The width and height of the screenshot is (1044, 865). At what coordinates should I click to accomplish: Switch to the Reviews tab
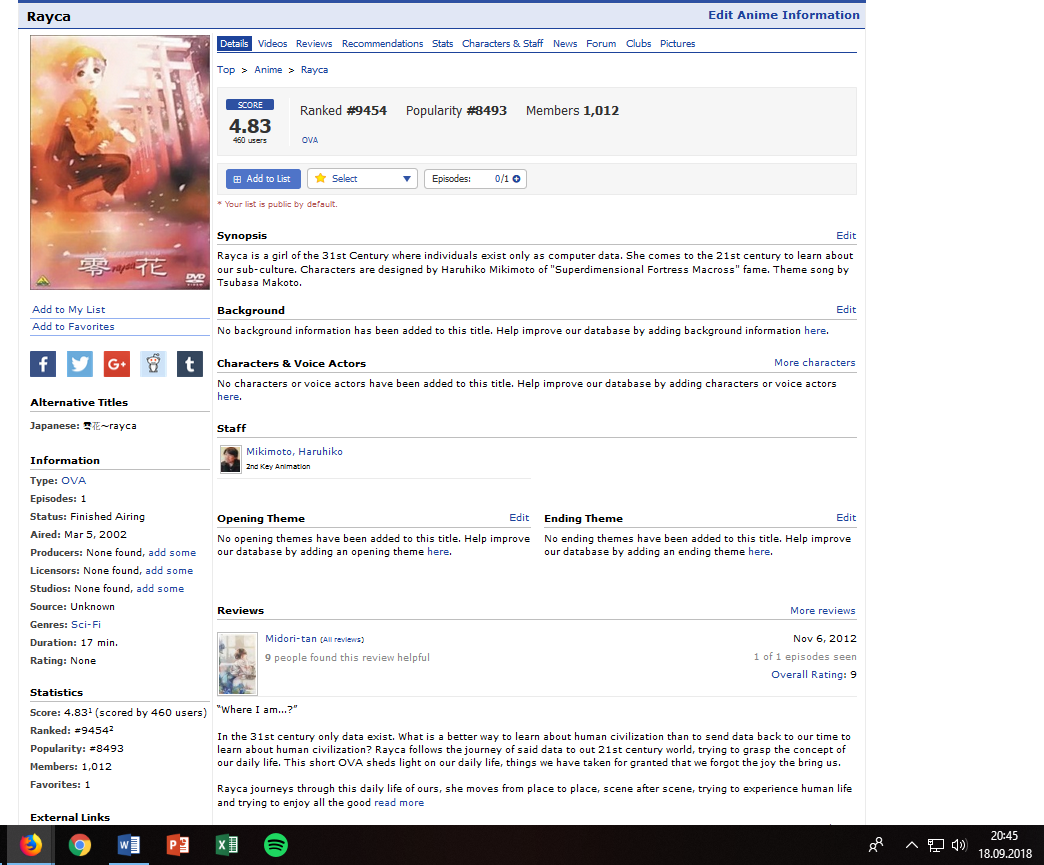click(x=314, y=43)
